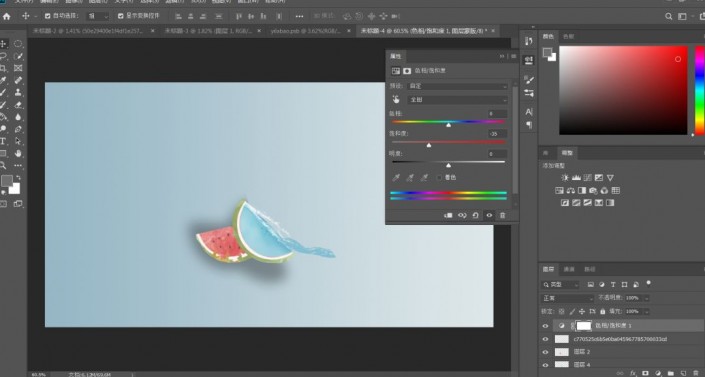Click the Lightness slider handle
705x377 pixels.
448,165
